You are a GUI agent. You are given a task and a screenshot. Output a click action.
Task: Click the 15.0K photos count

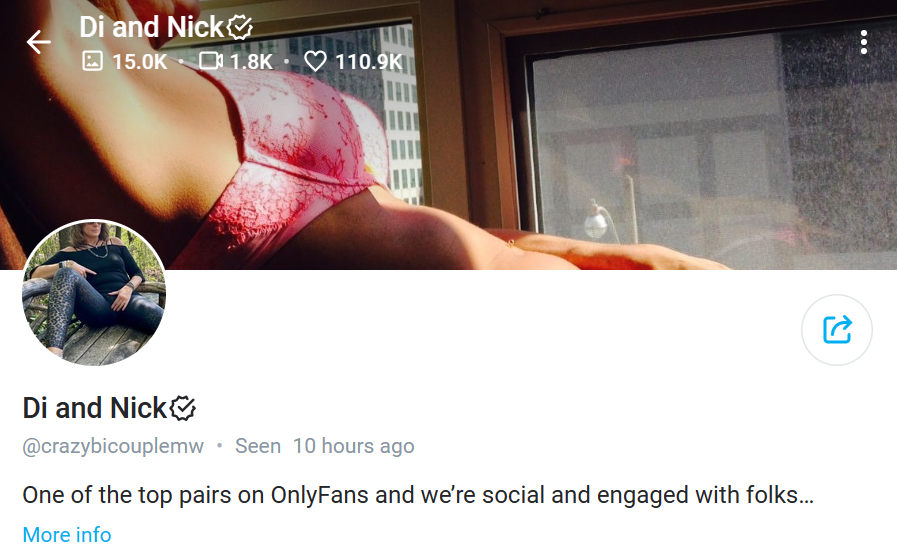pos(140,61)
